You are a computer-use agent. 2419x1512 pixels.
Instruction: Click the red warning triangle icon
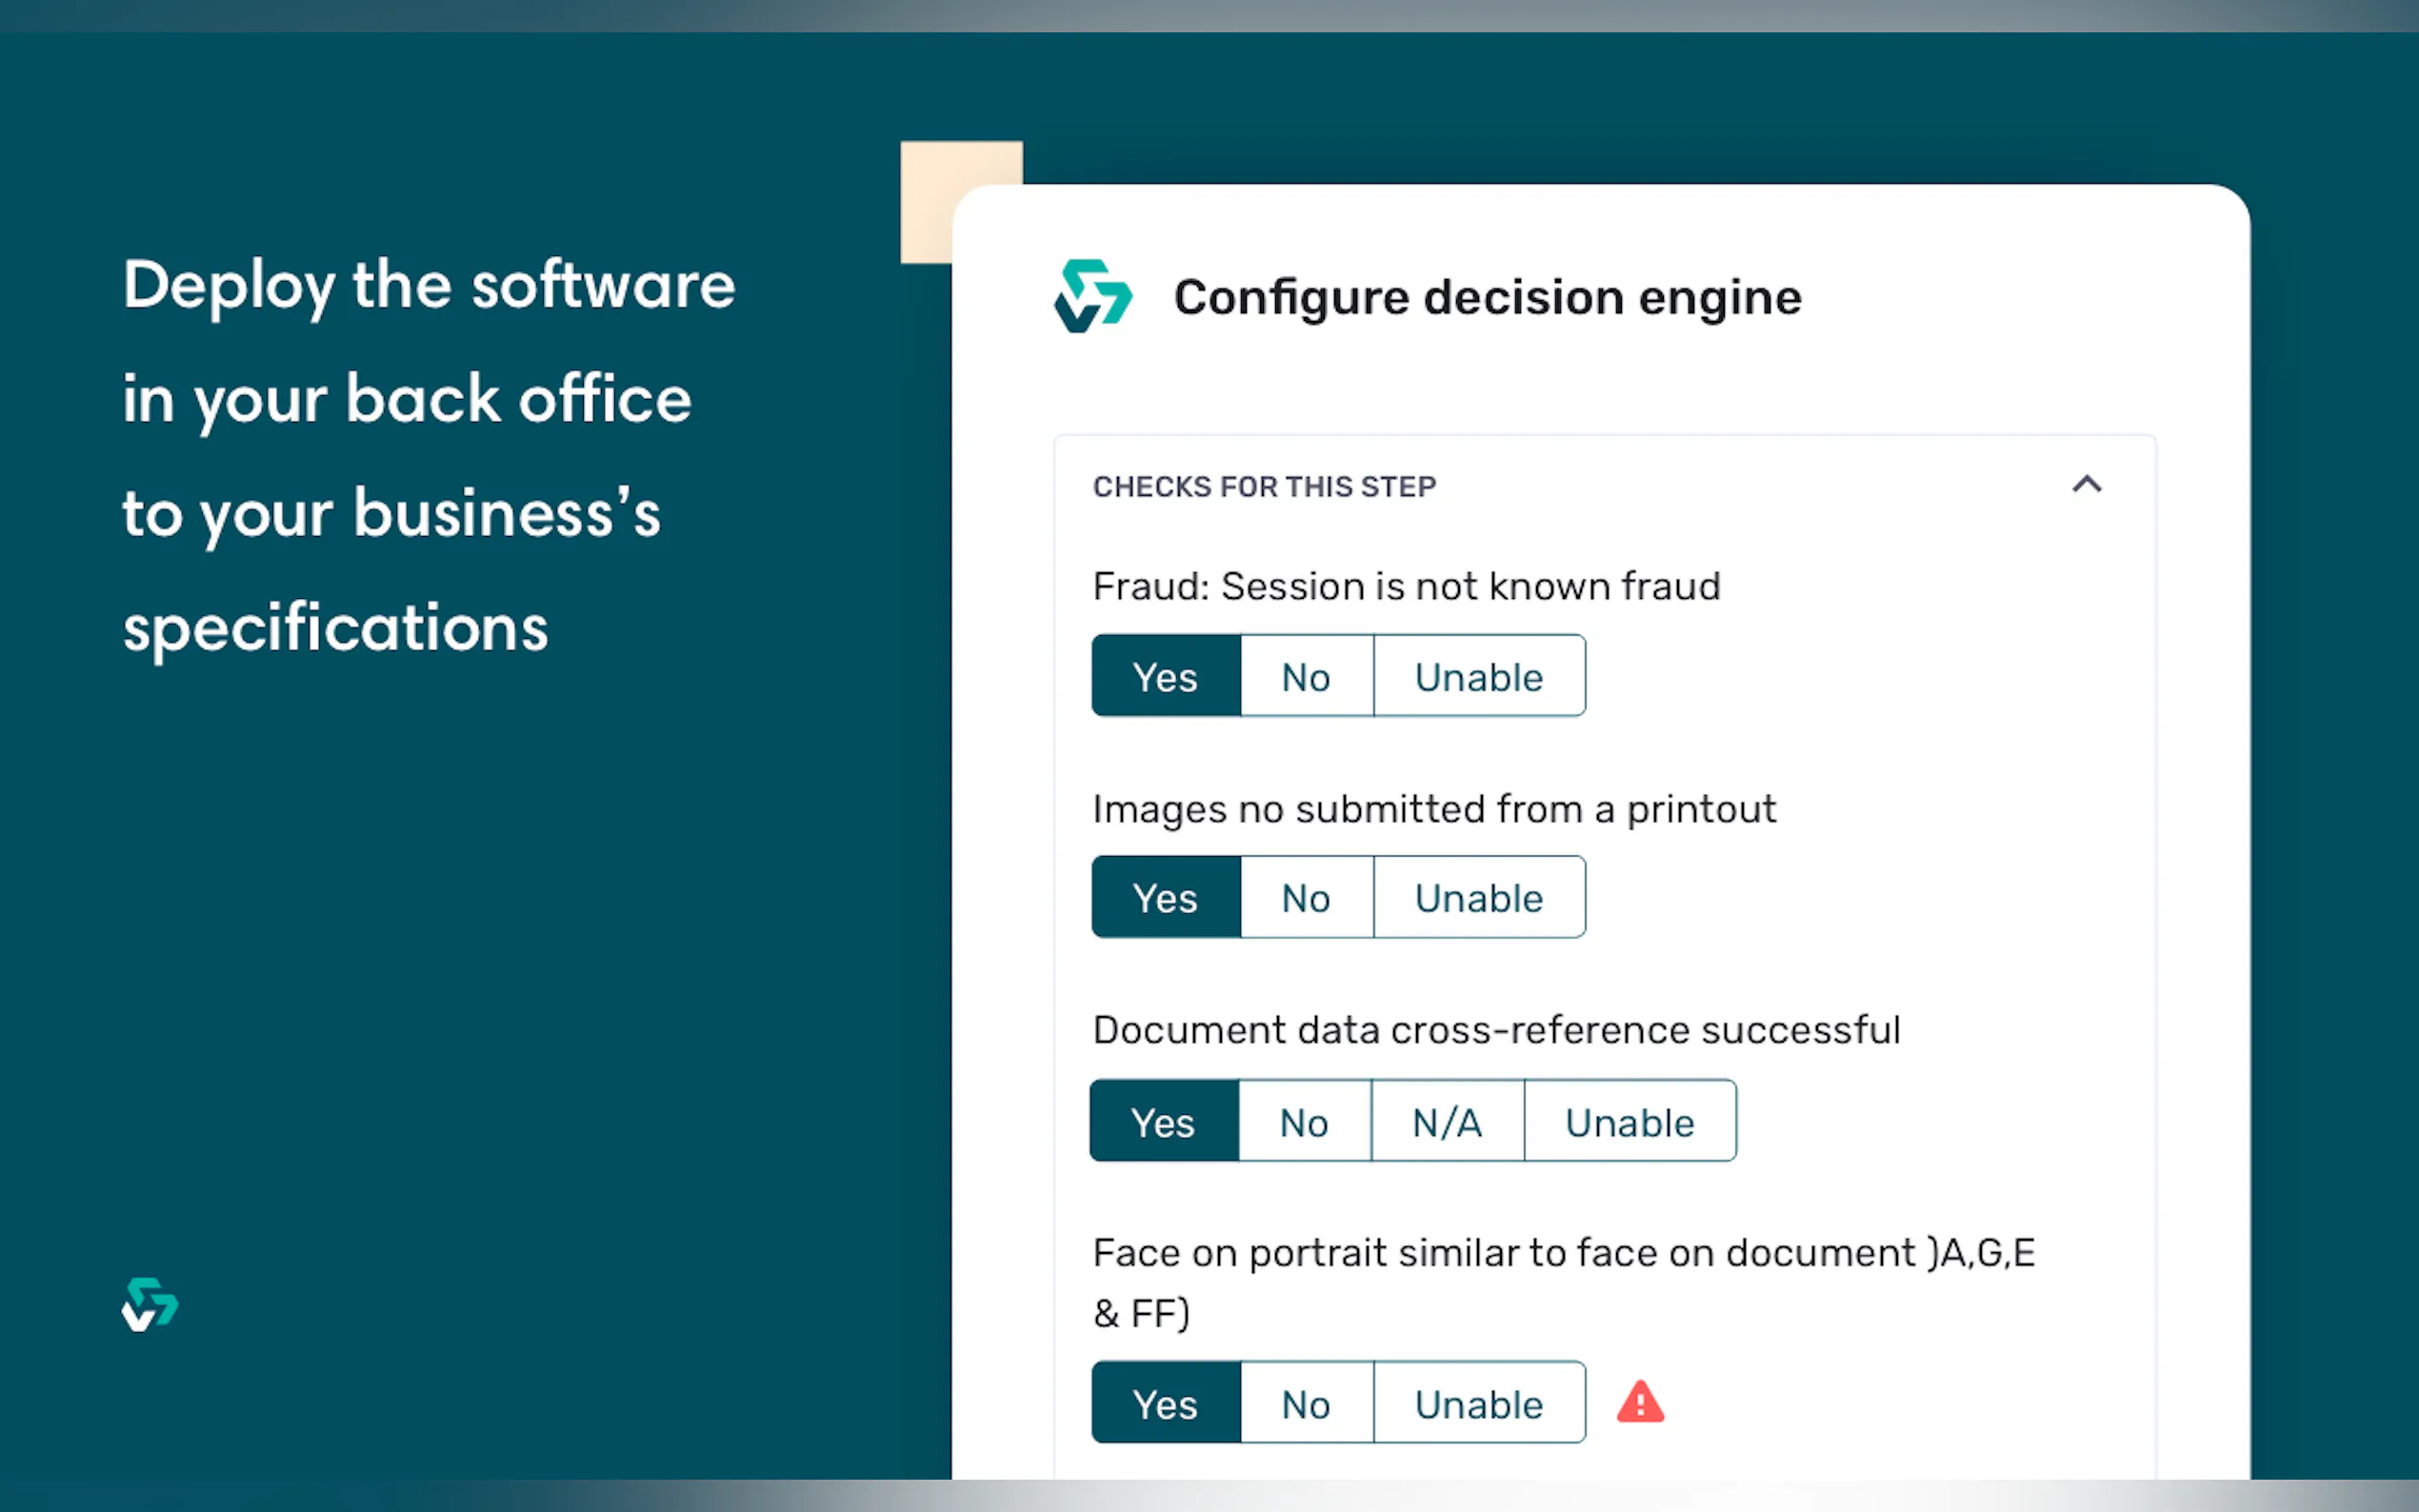tap(1640, 1402)
